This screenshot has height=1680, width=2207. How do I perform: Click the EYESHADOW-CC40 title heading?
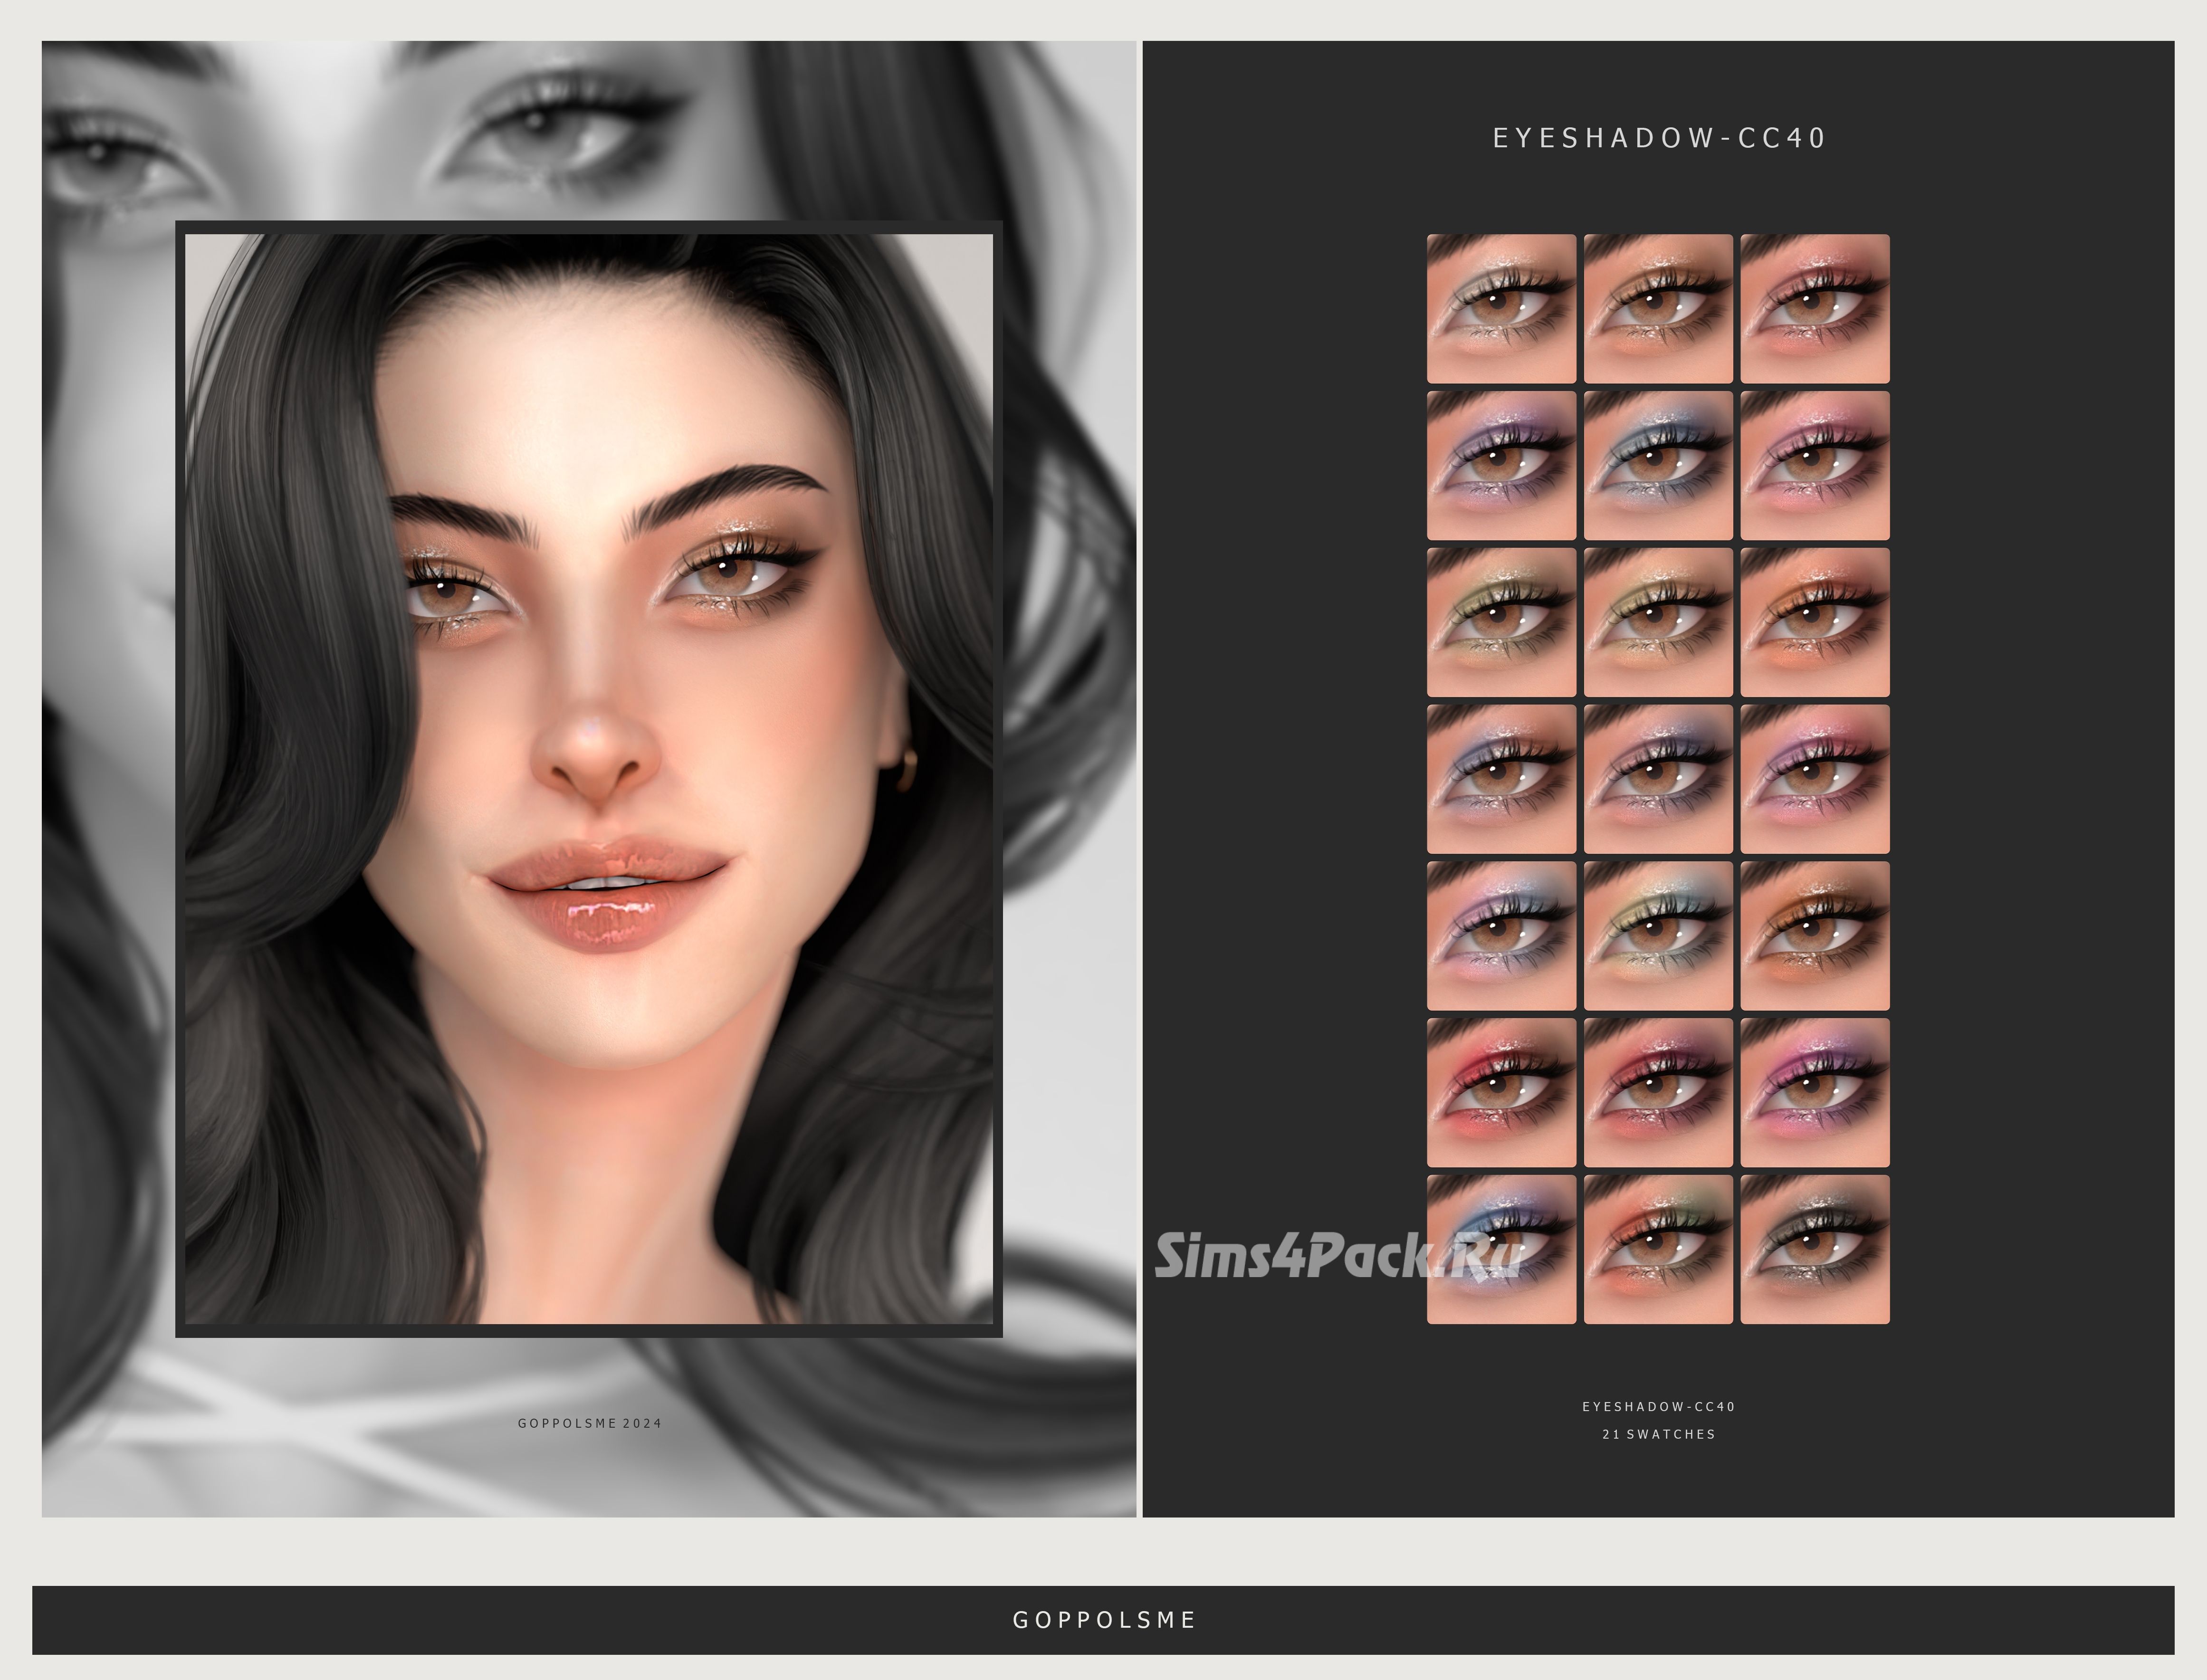(1658, 138)
